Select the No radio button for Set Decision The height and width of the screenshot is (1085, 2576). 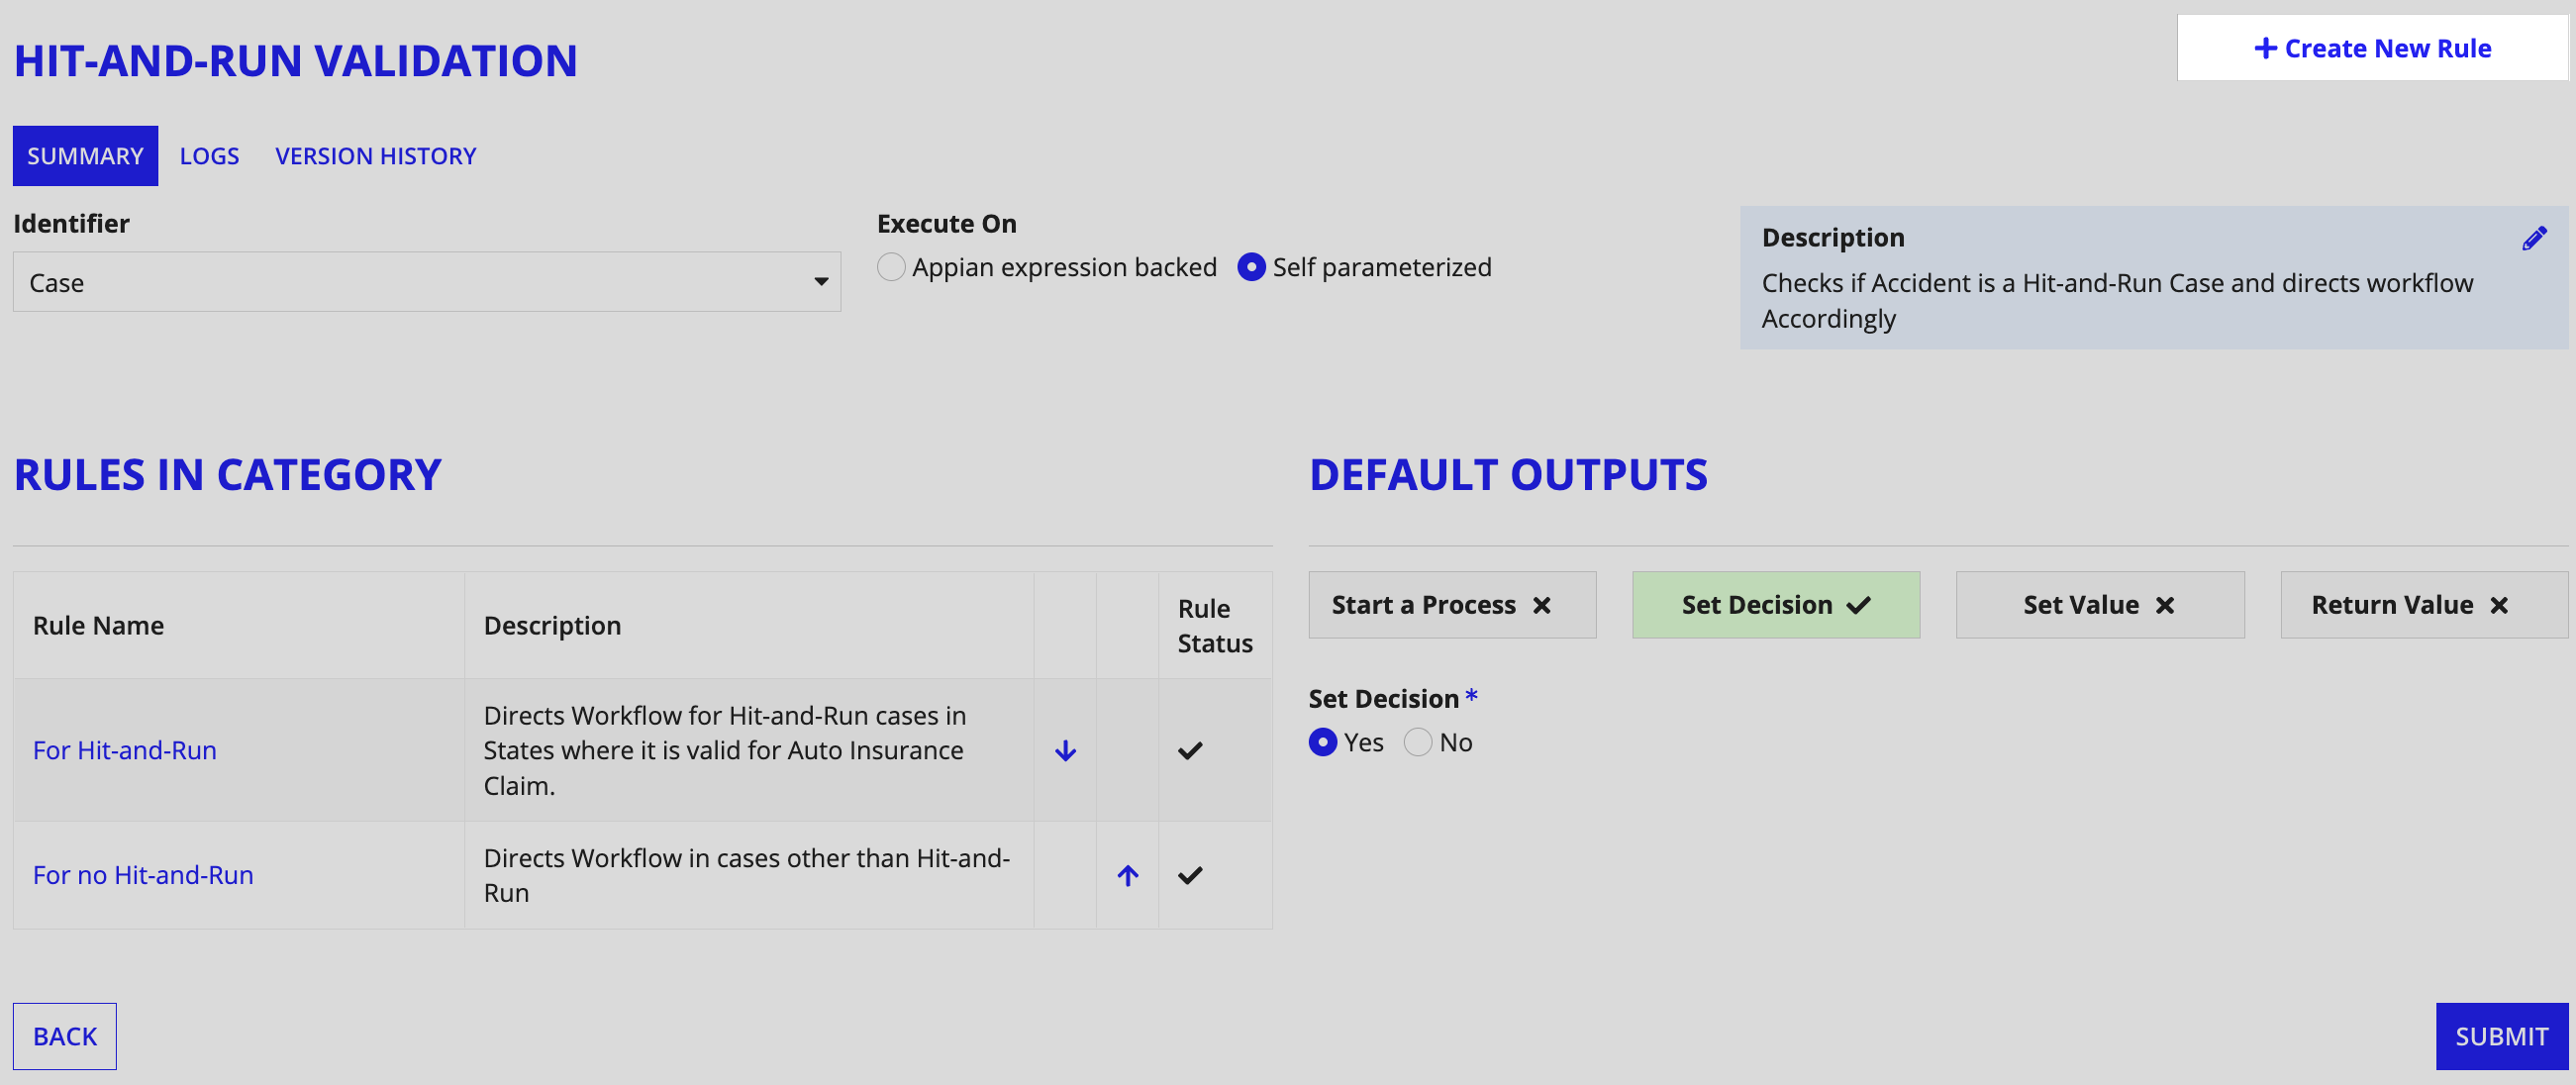(x=1416, y=741)
